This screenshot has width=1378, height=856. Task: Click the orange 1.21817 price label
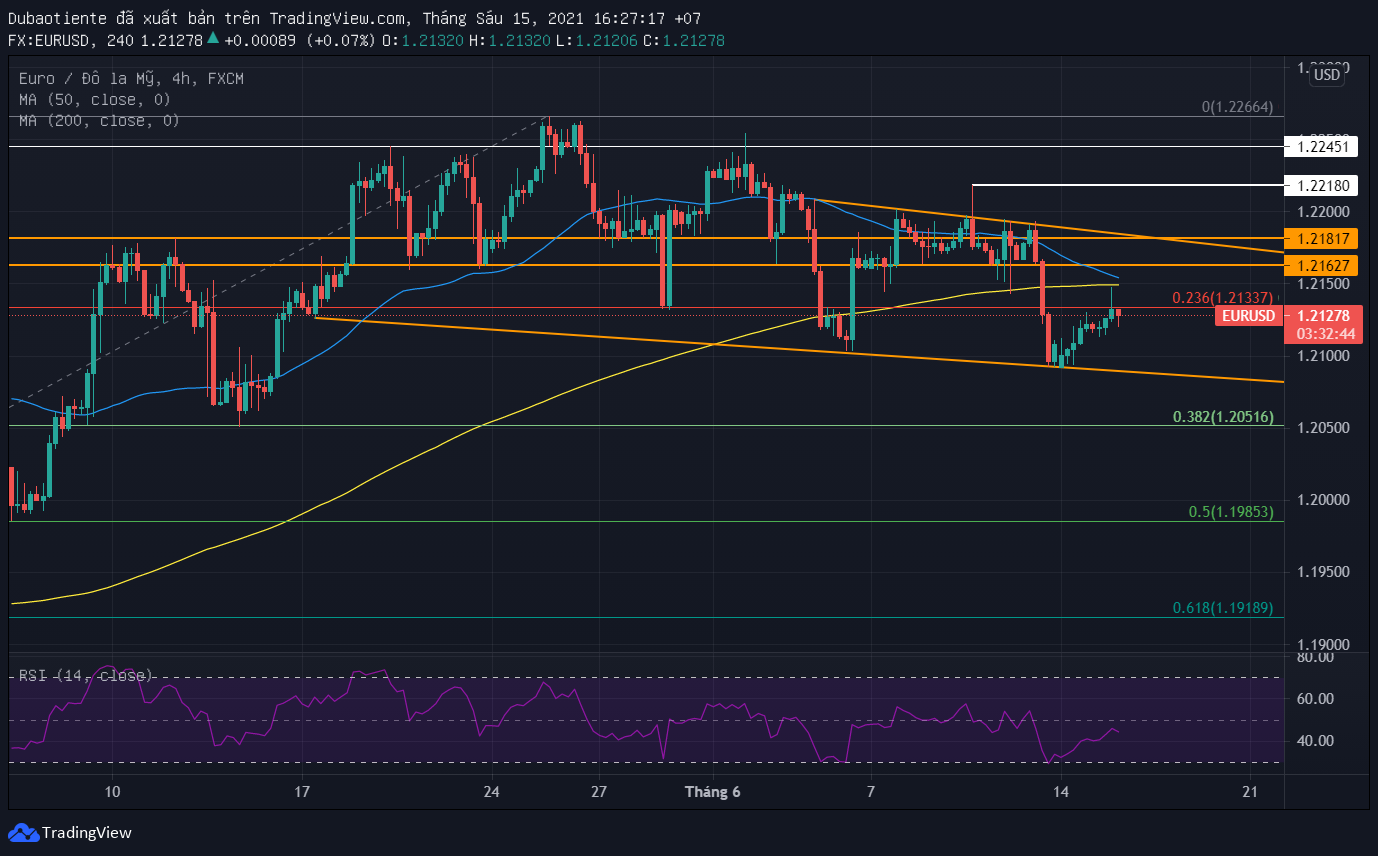1323,238
